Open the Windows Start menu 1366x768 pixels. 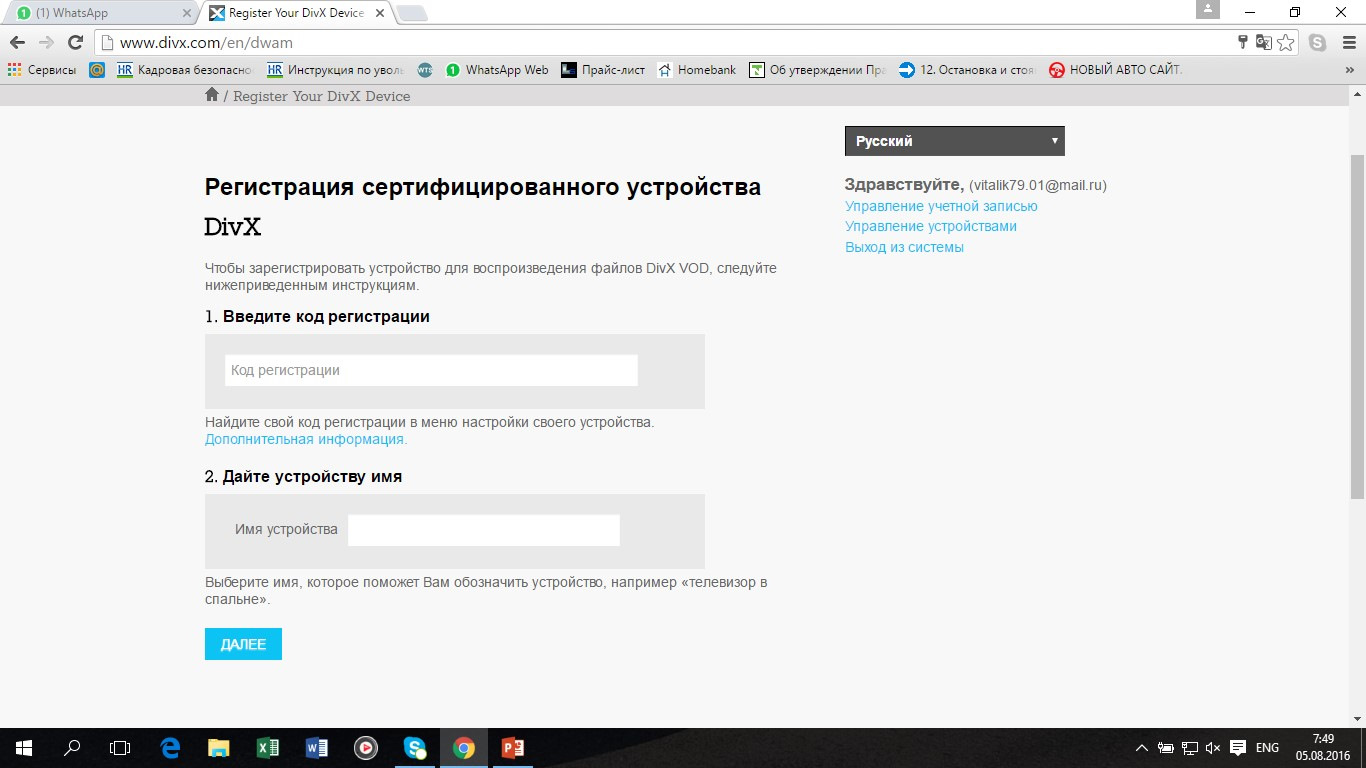(x=24, y=747)
